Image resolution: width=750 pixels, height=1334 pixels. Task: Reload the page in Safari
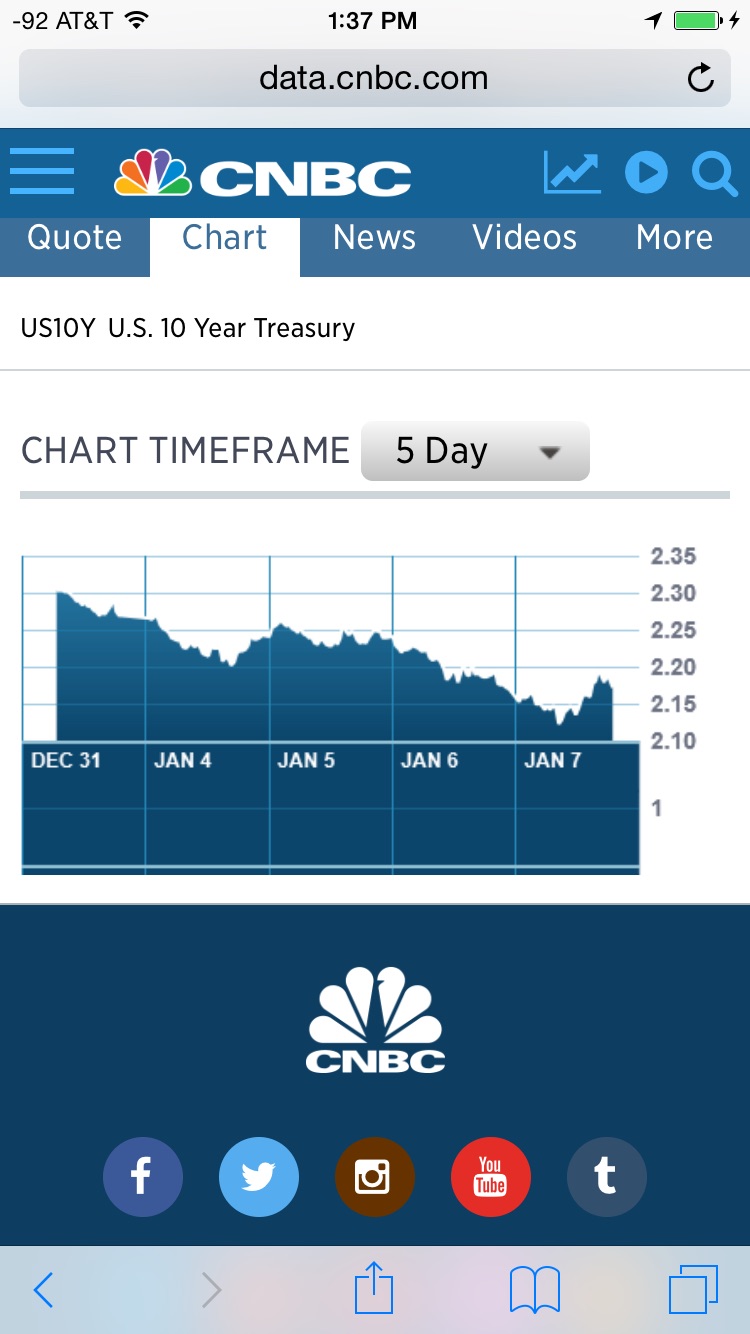pyautogui.click(x=701, y=78)
